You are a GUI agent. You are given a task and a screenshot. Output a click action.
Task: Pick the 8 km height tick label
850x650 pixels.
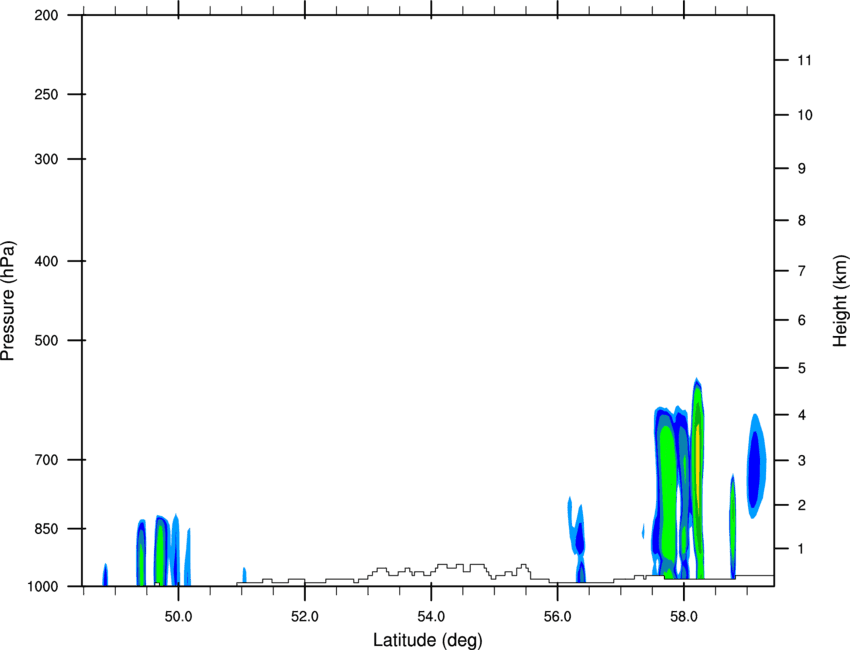click(801, 220)
